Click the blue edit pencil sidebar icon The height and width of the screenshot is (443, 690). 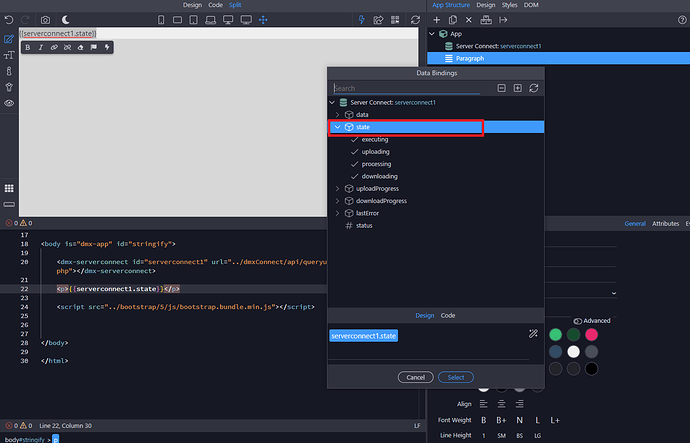(x=9, y=39)
